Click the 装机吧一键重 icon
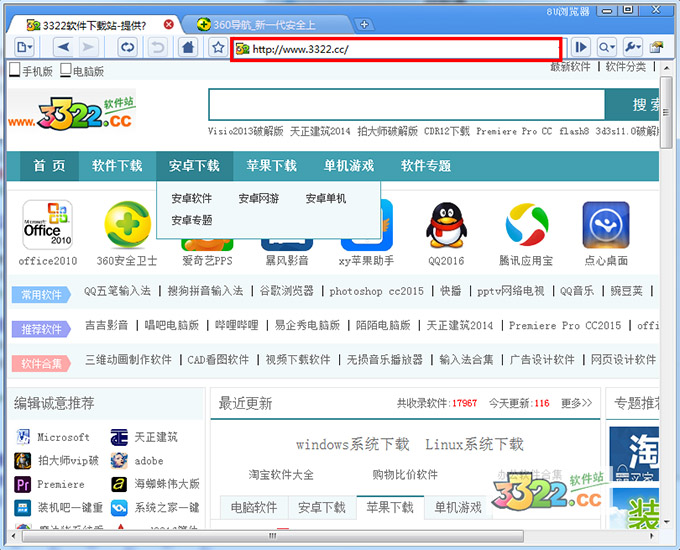Image resolution: width=680 pixels, height=550 pixels. pos(23,507)
